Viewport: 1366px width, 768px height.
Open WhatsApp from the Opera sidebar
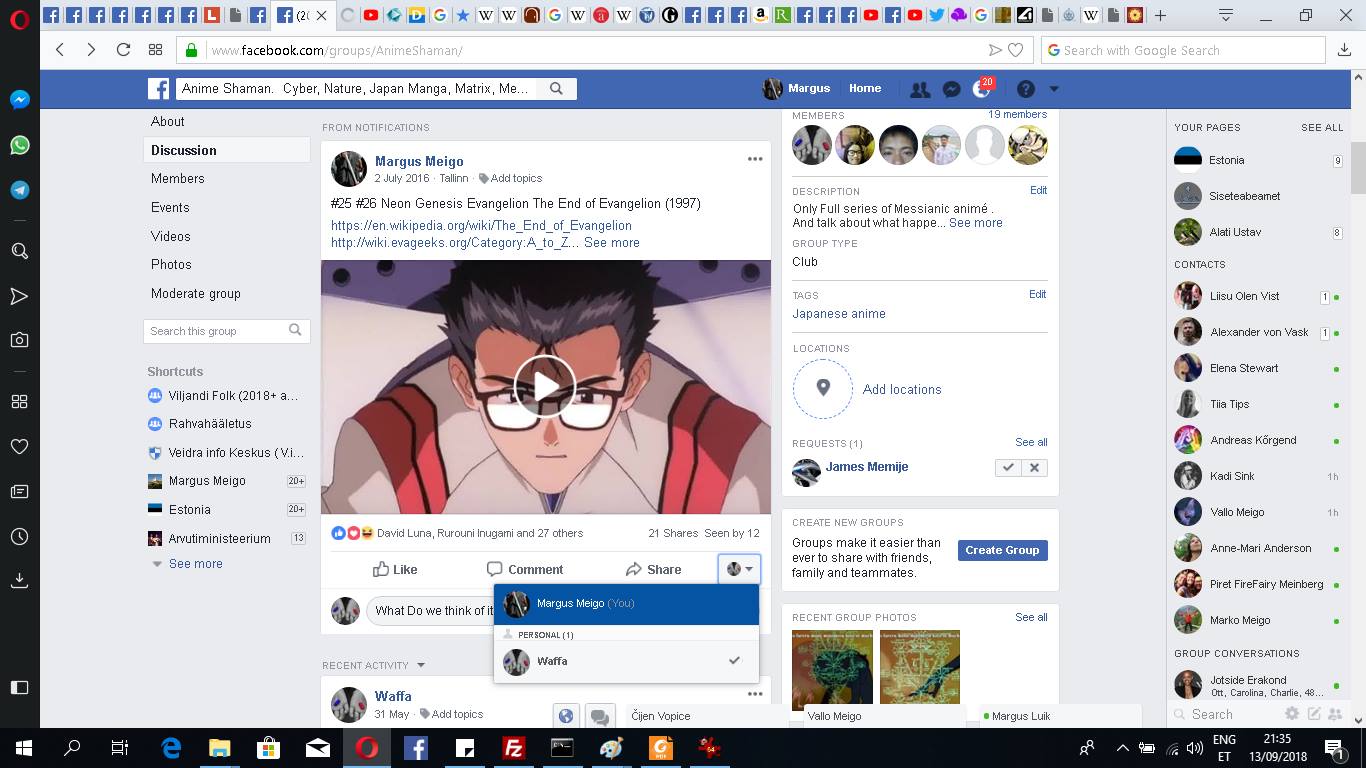(x=19, y=145)
